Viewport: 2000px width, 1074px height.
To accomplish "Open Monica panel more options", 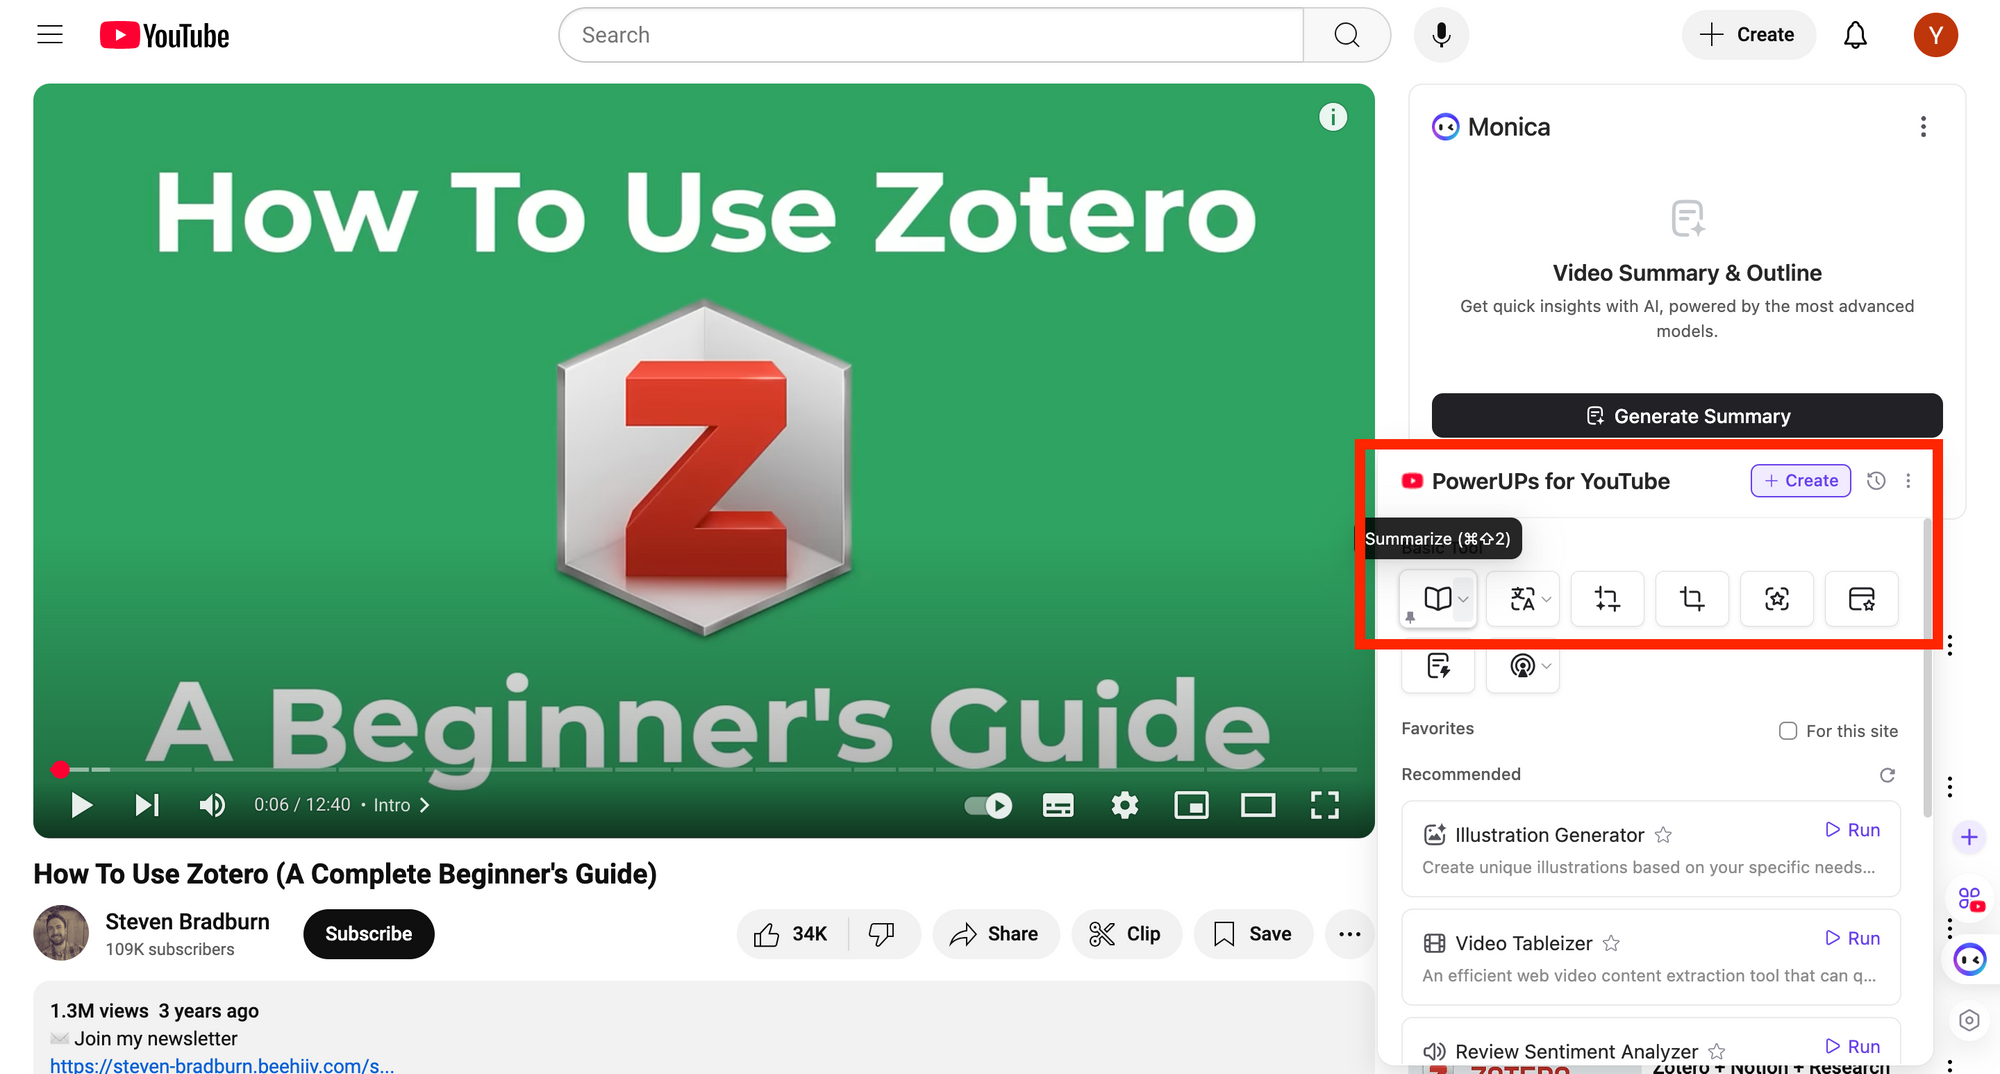I will pyautogui.click(x=1923, y=127).
